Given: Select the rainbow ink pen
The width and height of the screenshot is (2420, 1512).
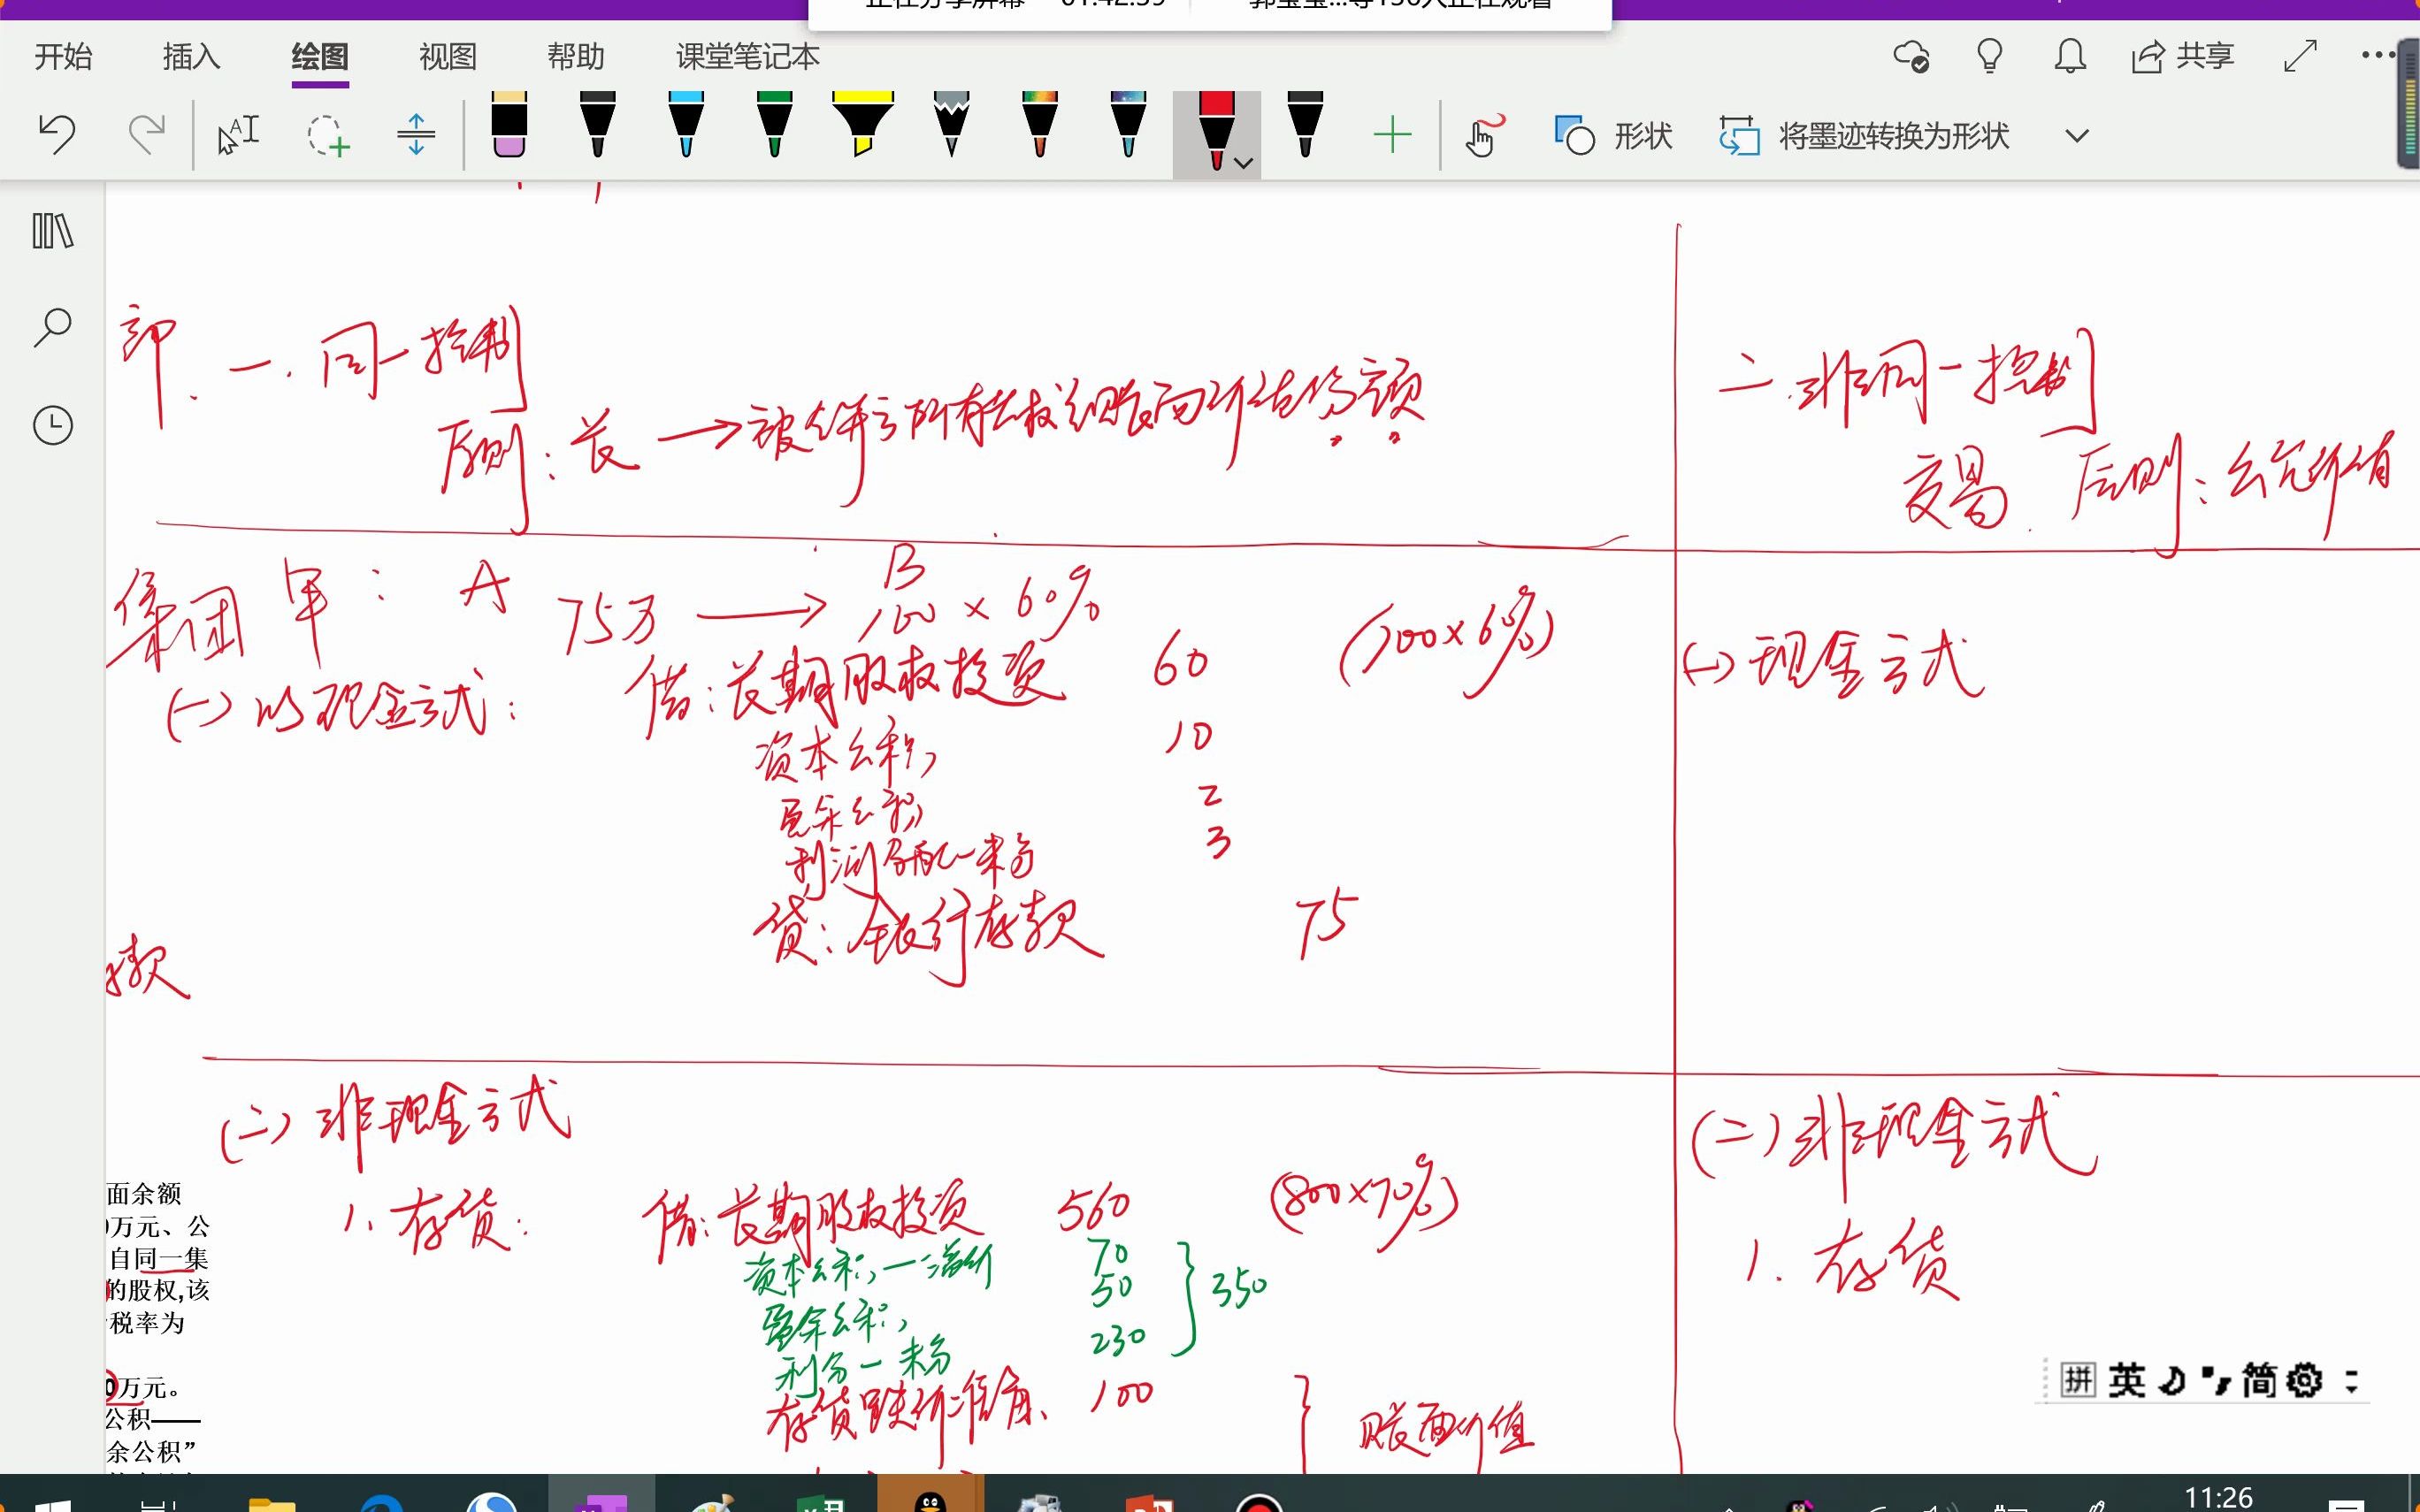Looking at the screenshot, I should point(1040,125).
